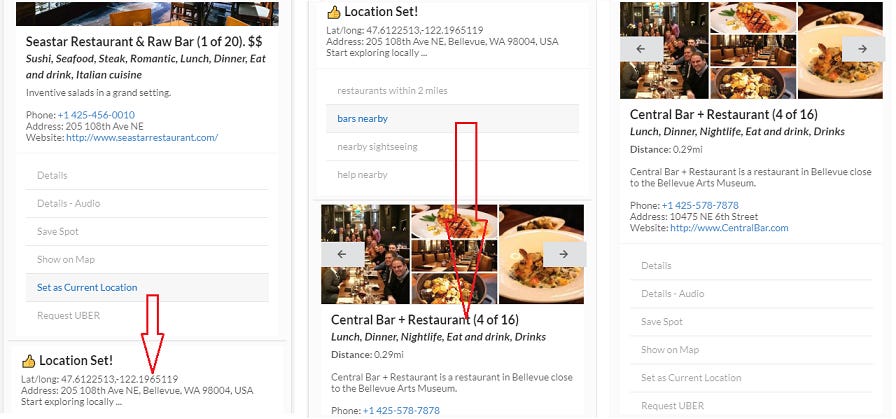Click 'Inventive salads in a grand setting.' text
Image resolution: width=896 pixels, height=419 pixels.
coord(98,92)
